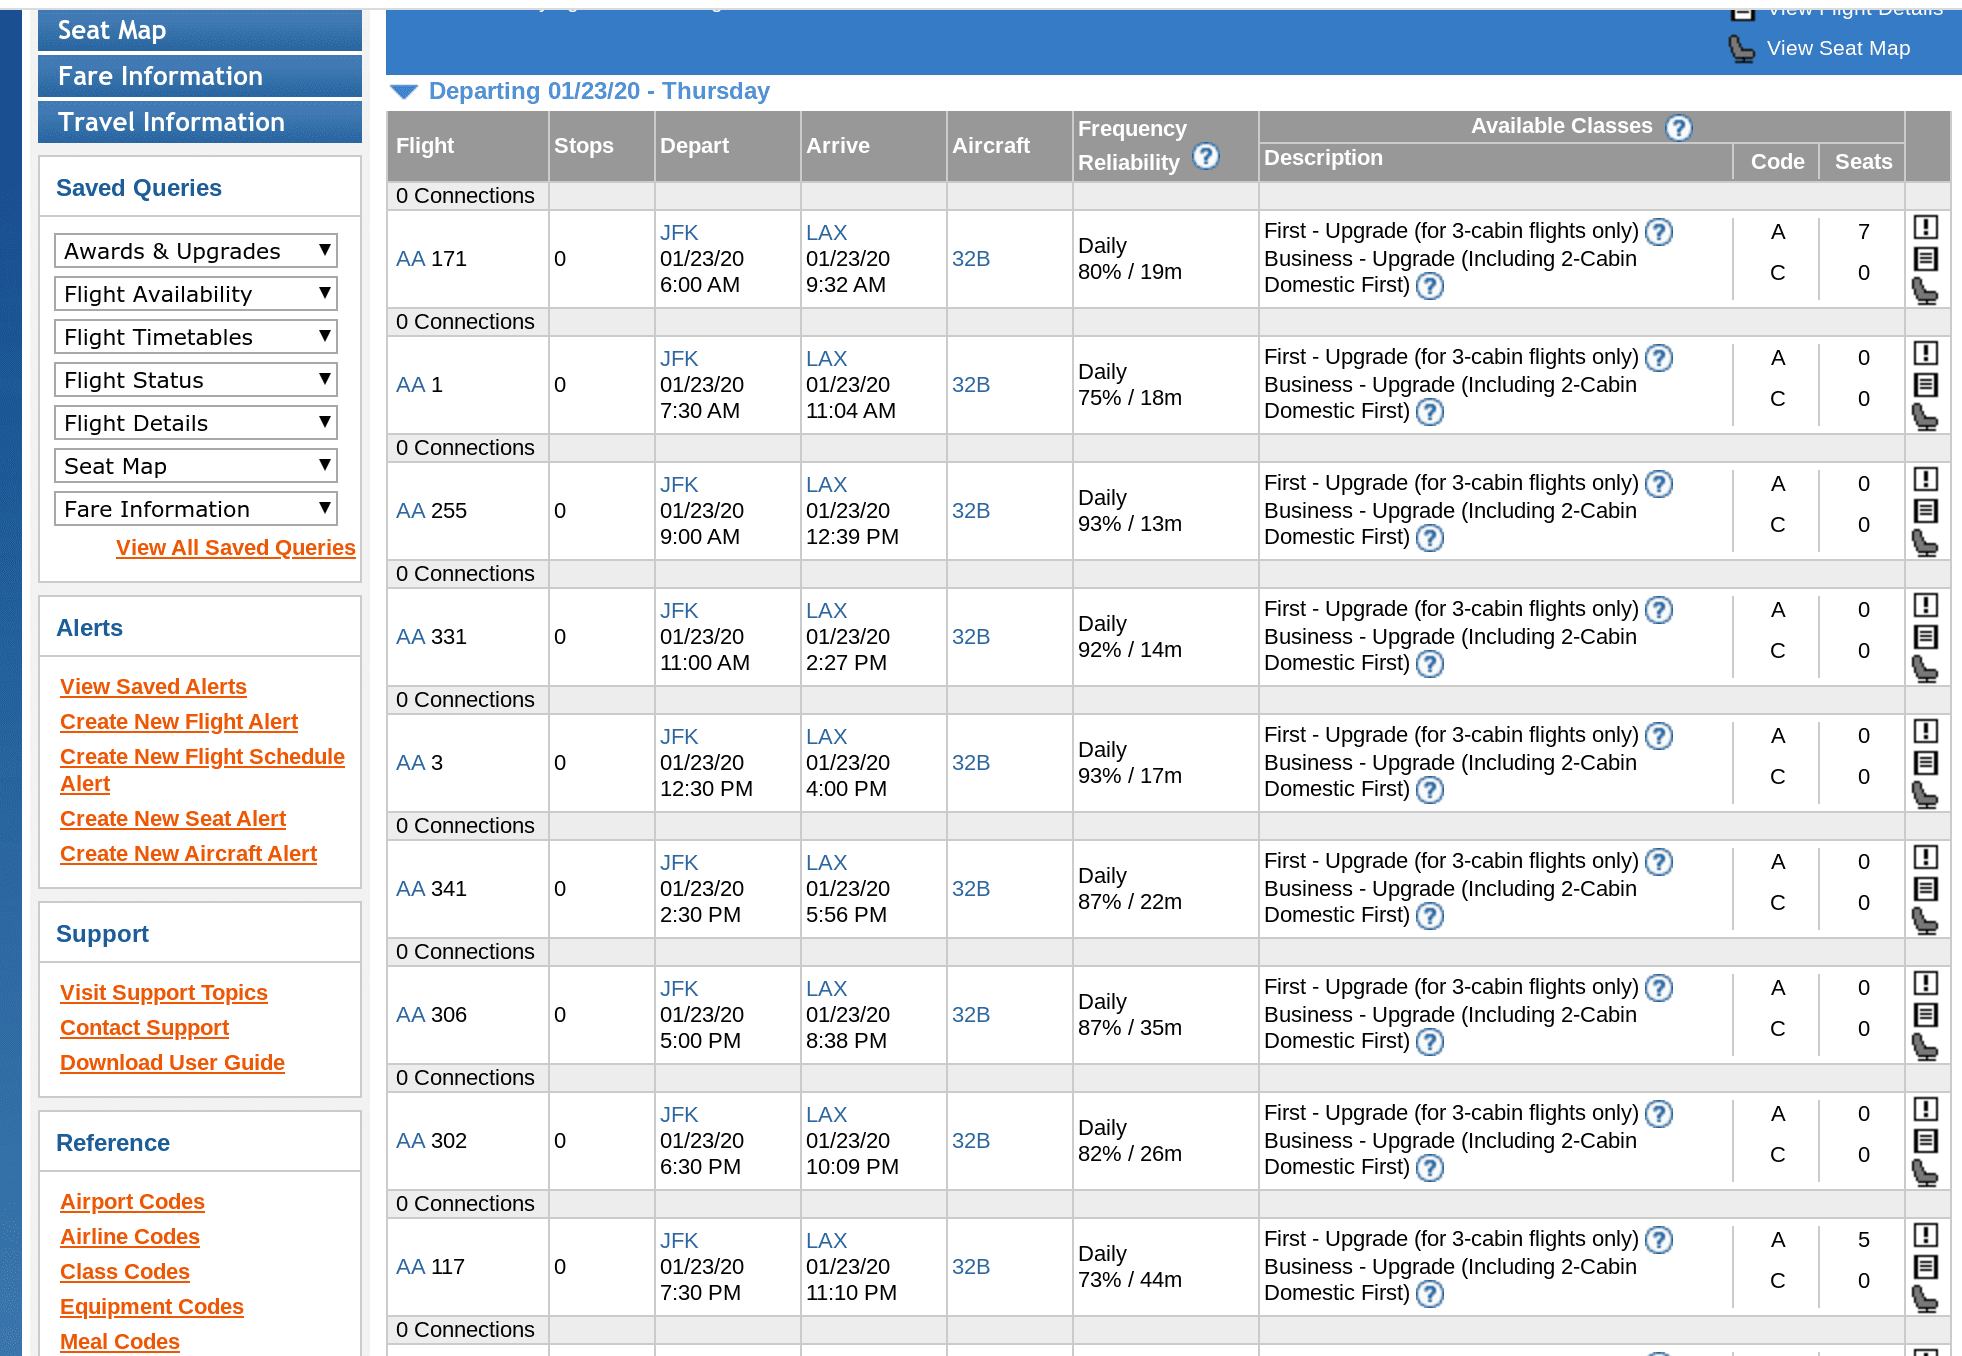Viewport: 1962px width, 1356px height.
Task: Click Create New Aircraft Alert
Action: coord(188,854)
